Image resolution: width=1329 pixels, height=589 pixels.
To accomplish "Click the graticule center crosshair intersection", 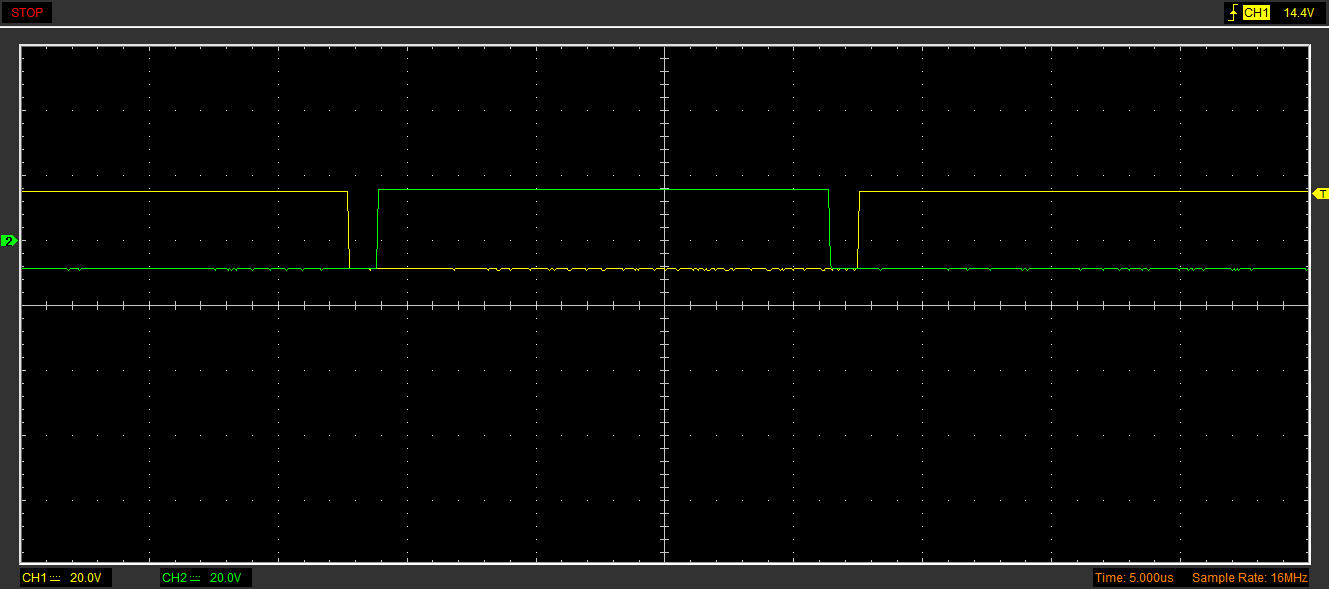I will point(664,305).
